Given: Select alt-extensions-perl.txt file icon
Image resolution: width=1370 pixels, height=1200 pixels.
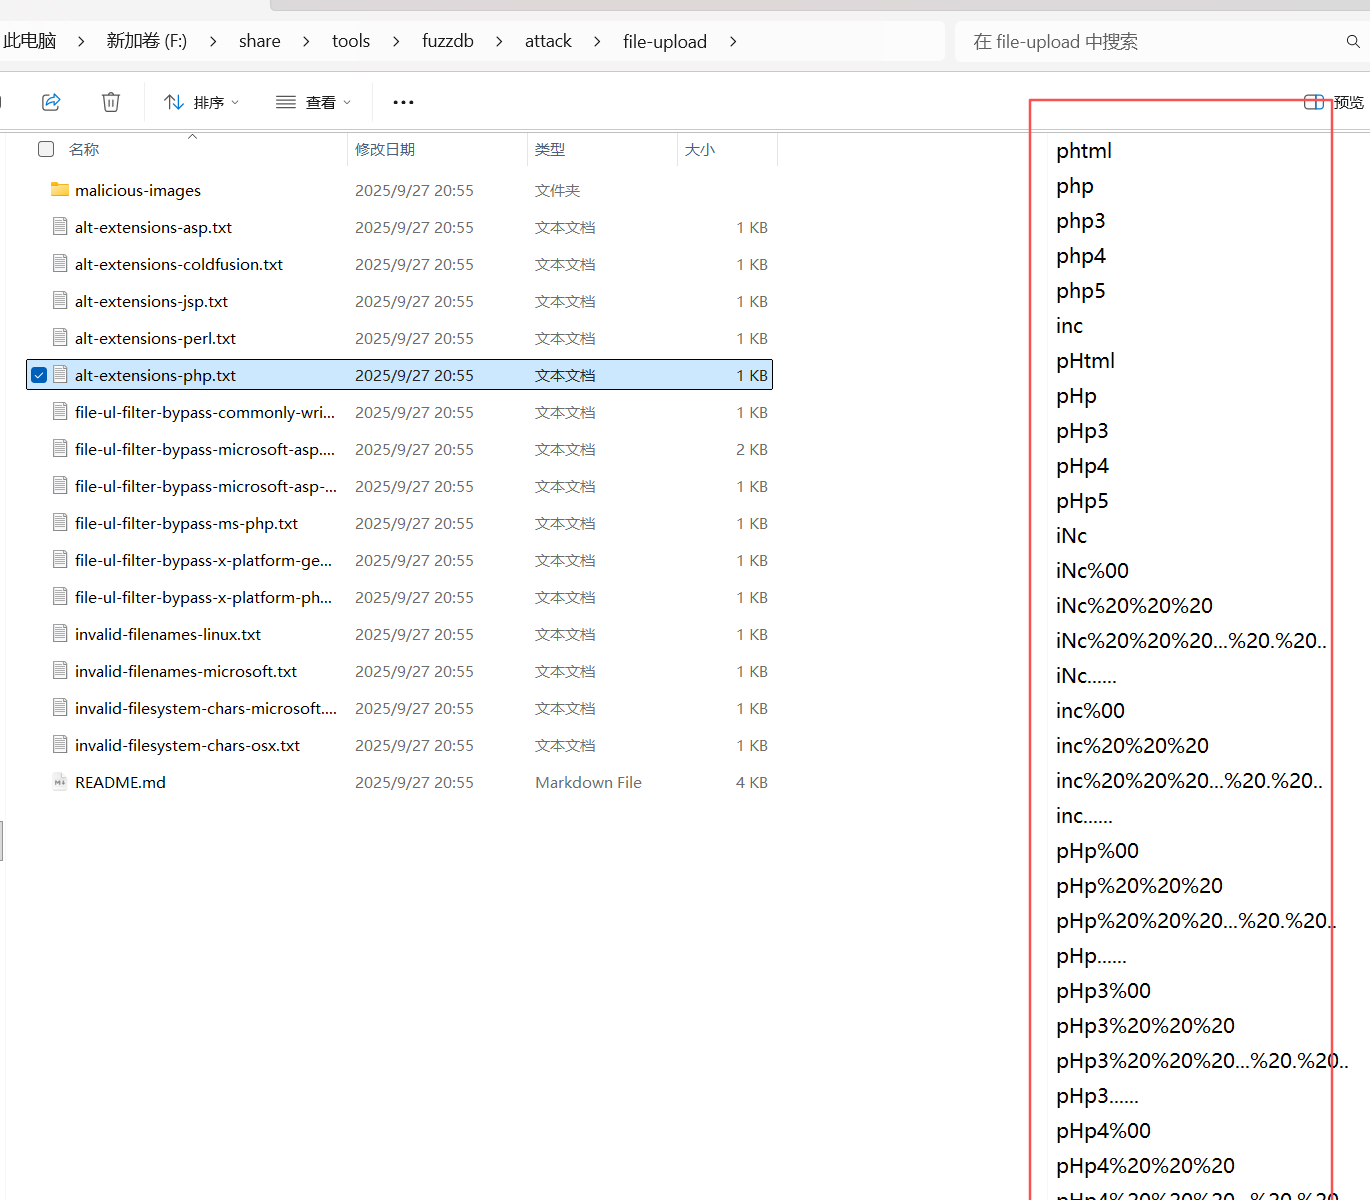Looking at the screenshot, I should 60,338.
